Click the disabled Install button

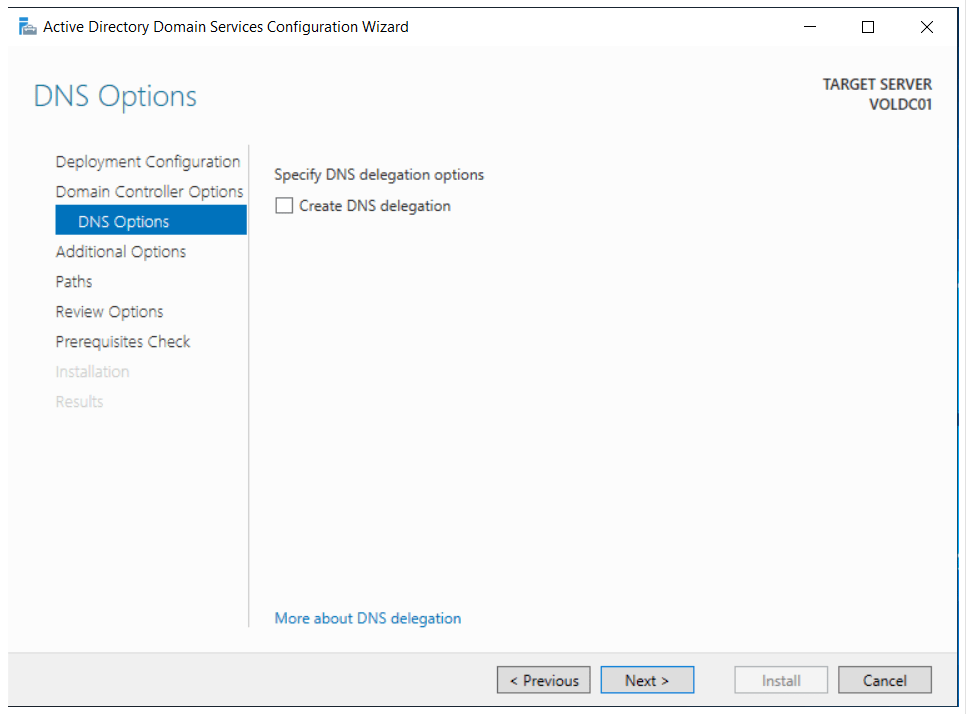(x=780, y=680)
